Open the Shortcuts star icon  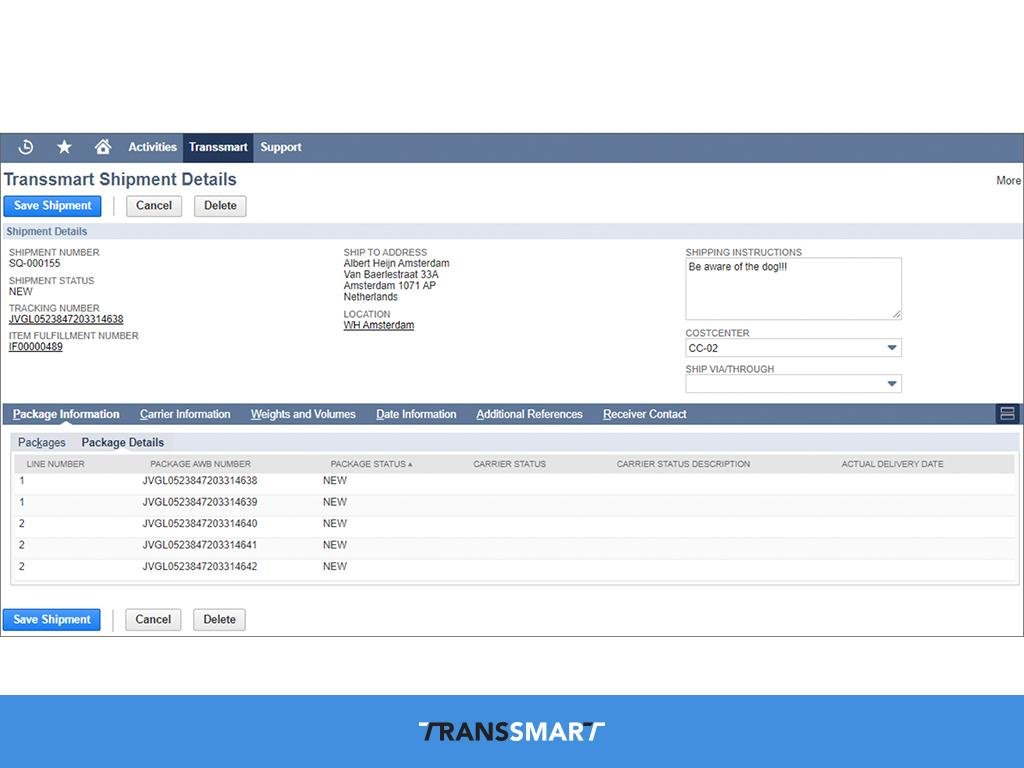tap(64, 147)
